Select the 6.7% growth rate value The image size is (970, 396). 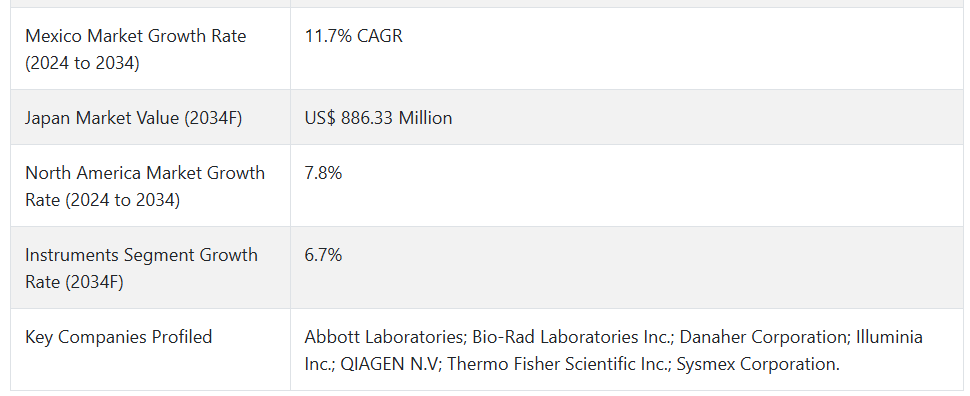pyautogui.click(x=323, y=254)
